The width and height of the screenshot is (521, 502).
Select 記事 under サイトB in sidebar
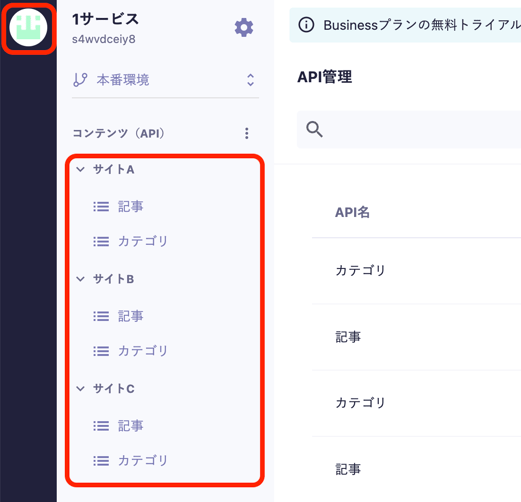coord(130,316)
